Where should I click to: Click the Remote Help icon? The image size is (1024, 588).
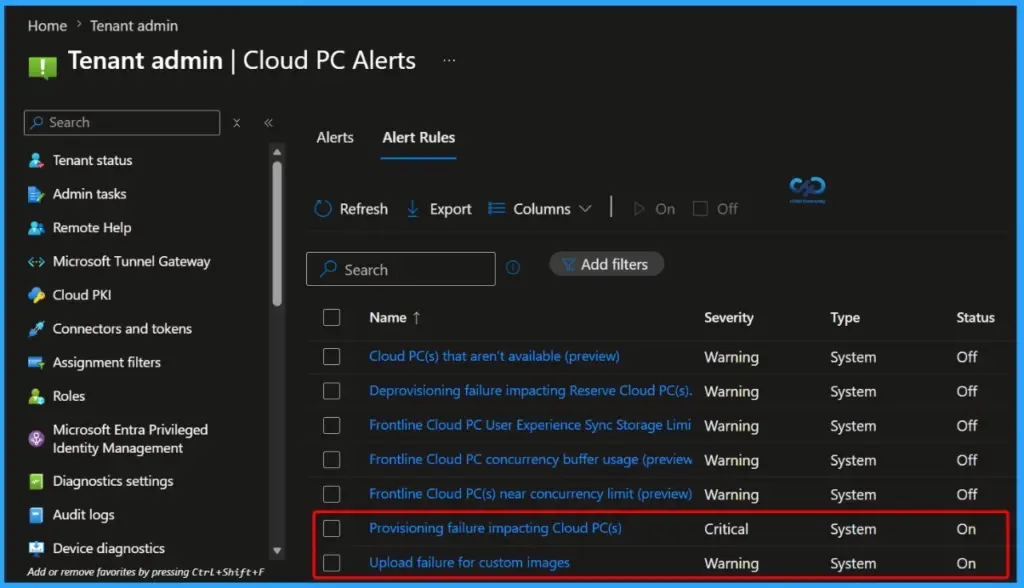pos(36,228)
